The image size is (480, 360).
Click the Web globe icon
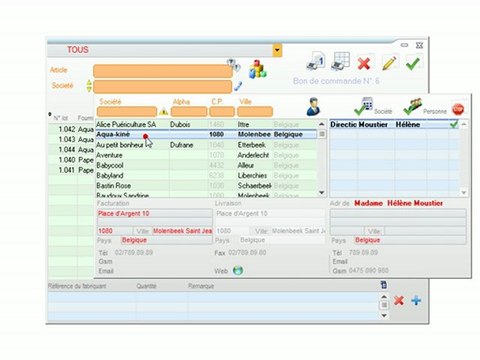(x=238, y=270)
